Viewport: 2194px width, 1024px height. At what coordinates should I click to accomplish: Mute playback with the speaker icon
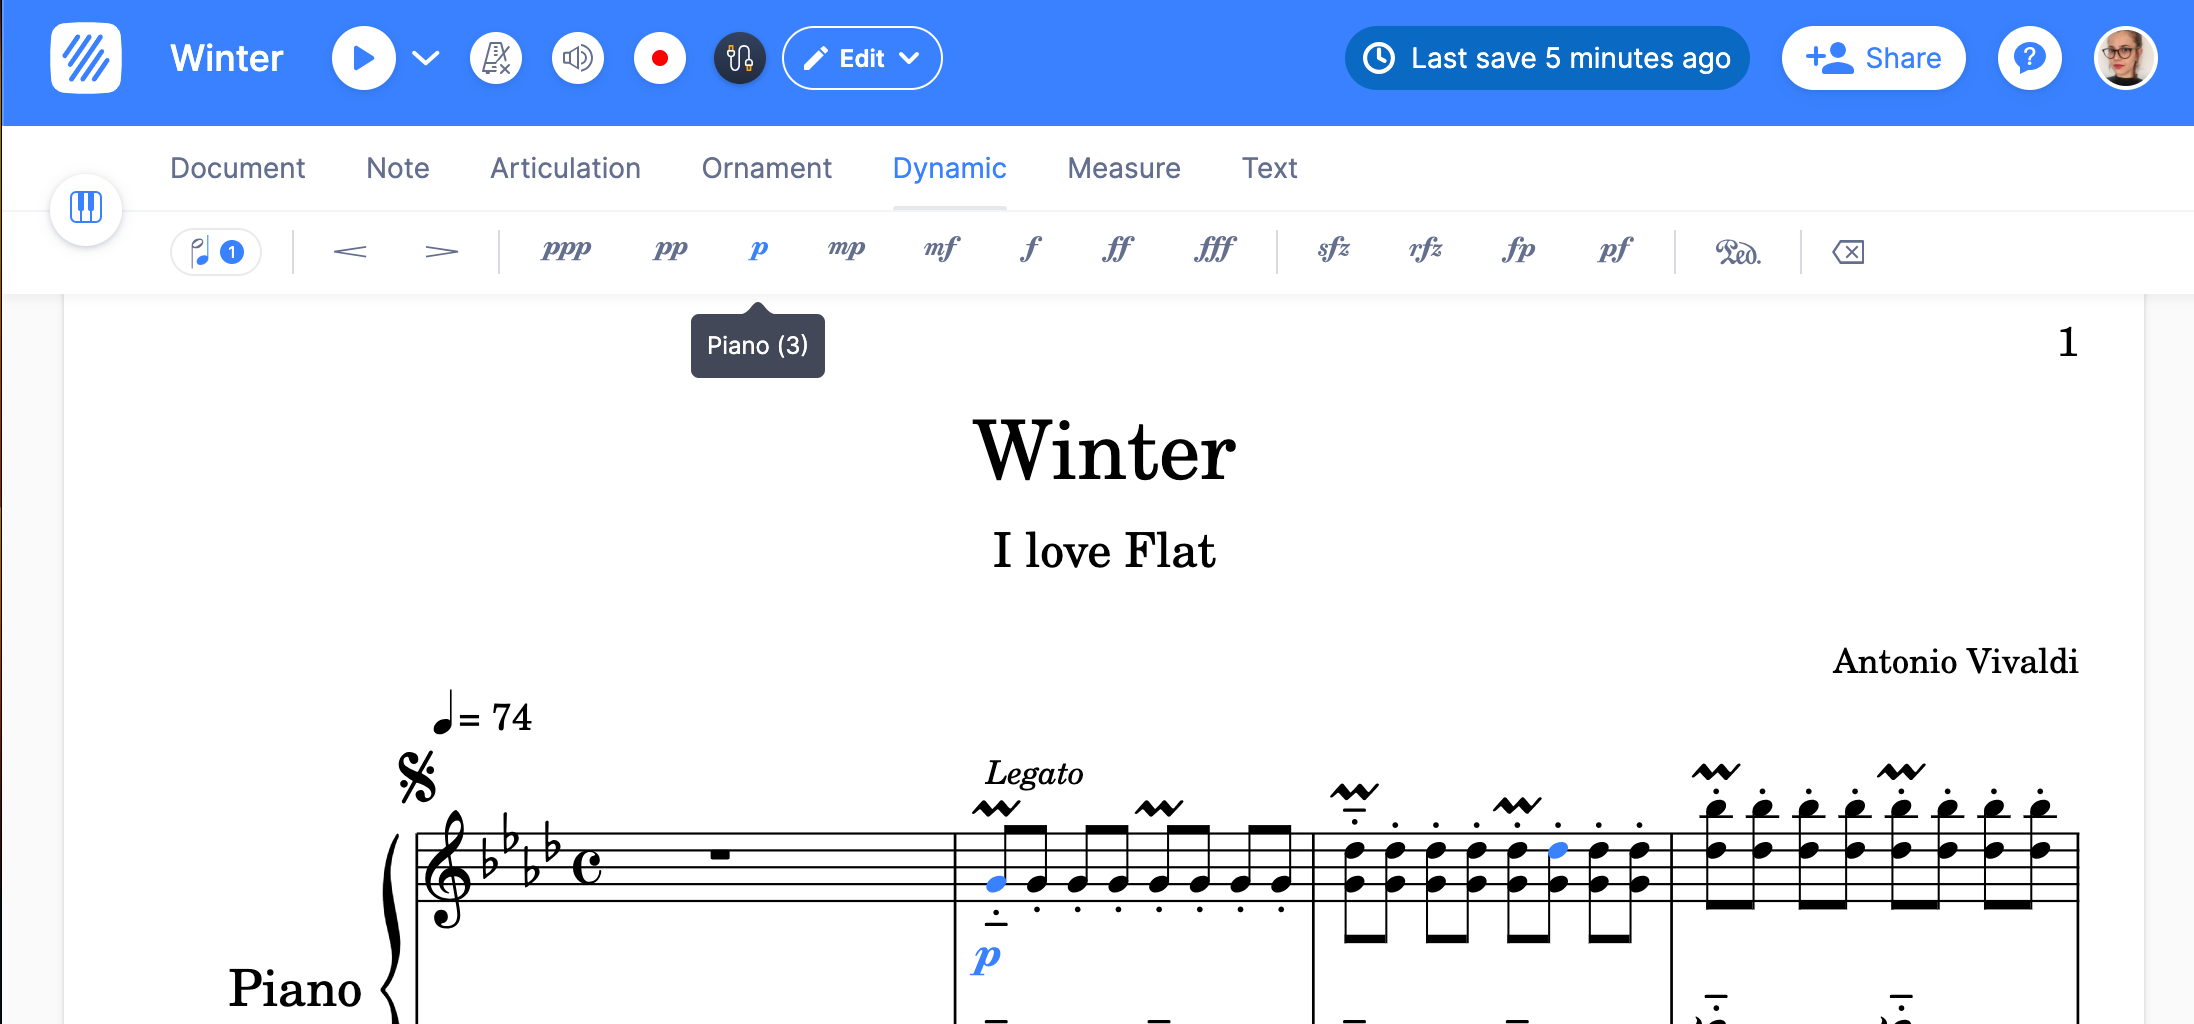pyautogui.click(x=578, y=57)
